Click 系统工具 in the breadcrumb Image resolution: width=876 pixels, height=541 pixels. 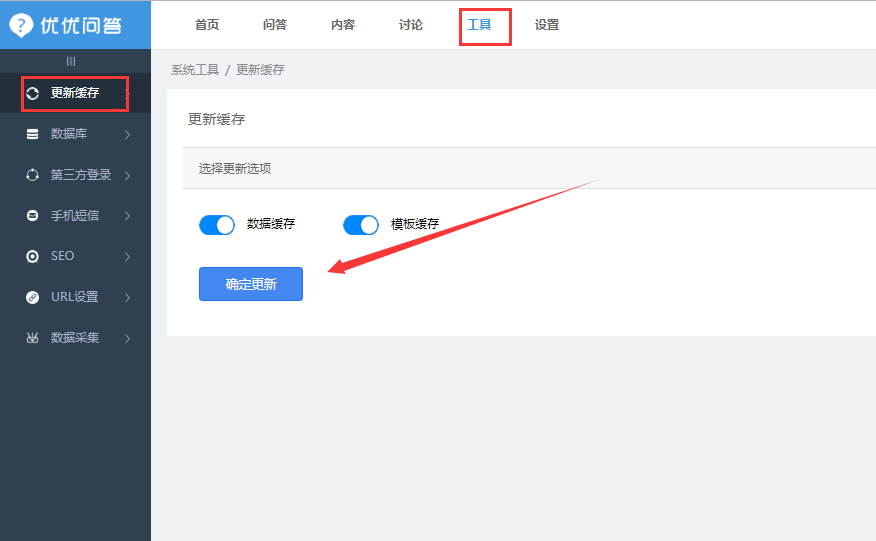point(195,70)
